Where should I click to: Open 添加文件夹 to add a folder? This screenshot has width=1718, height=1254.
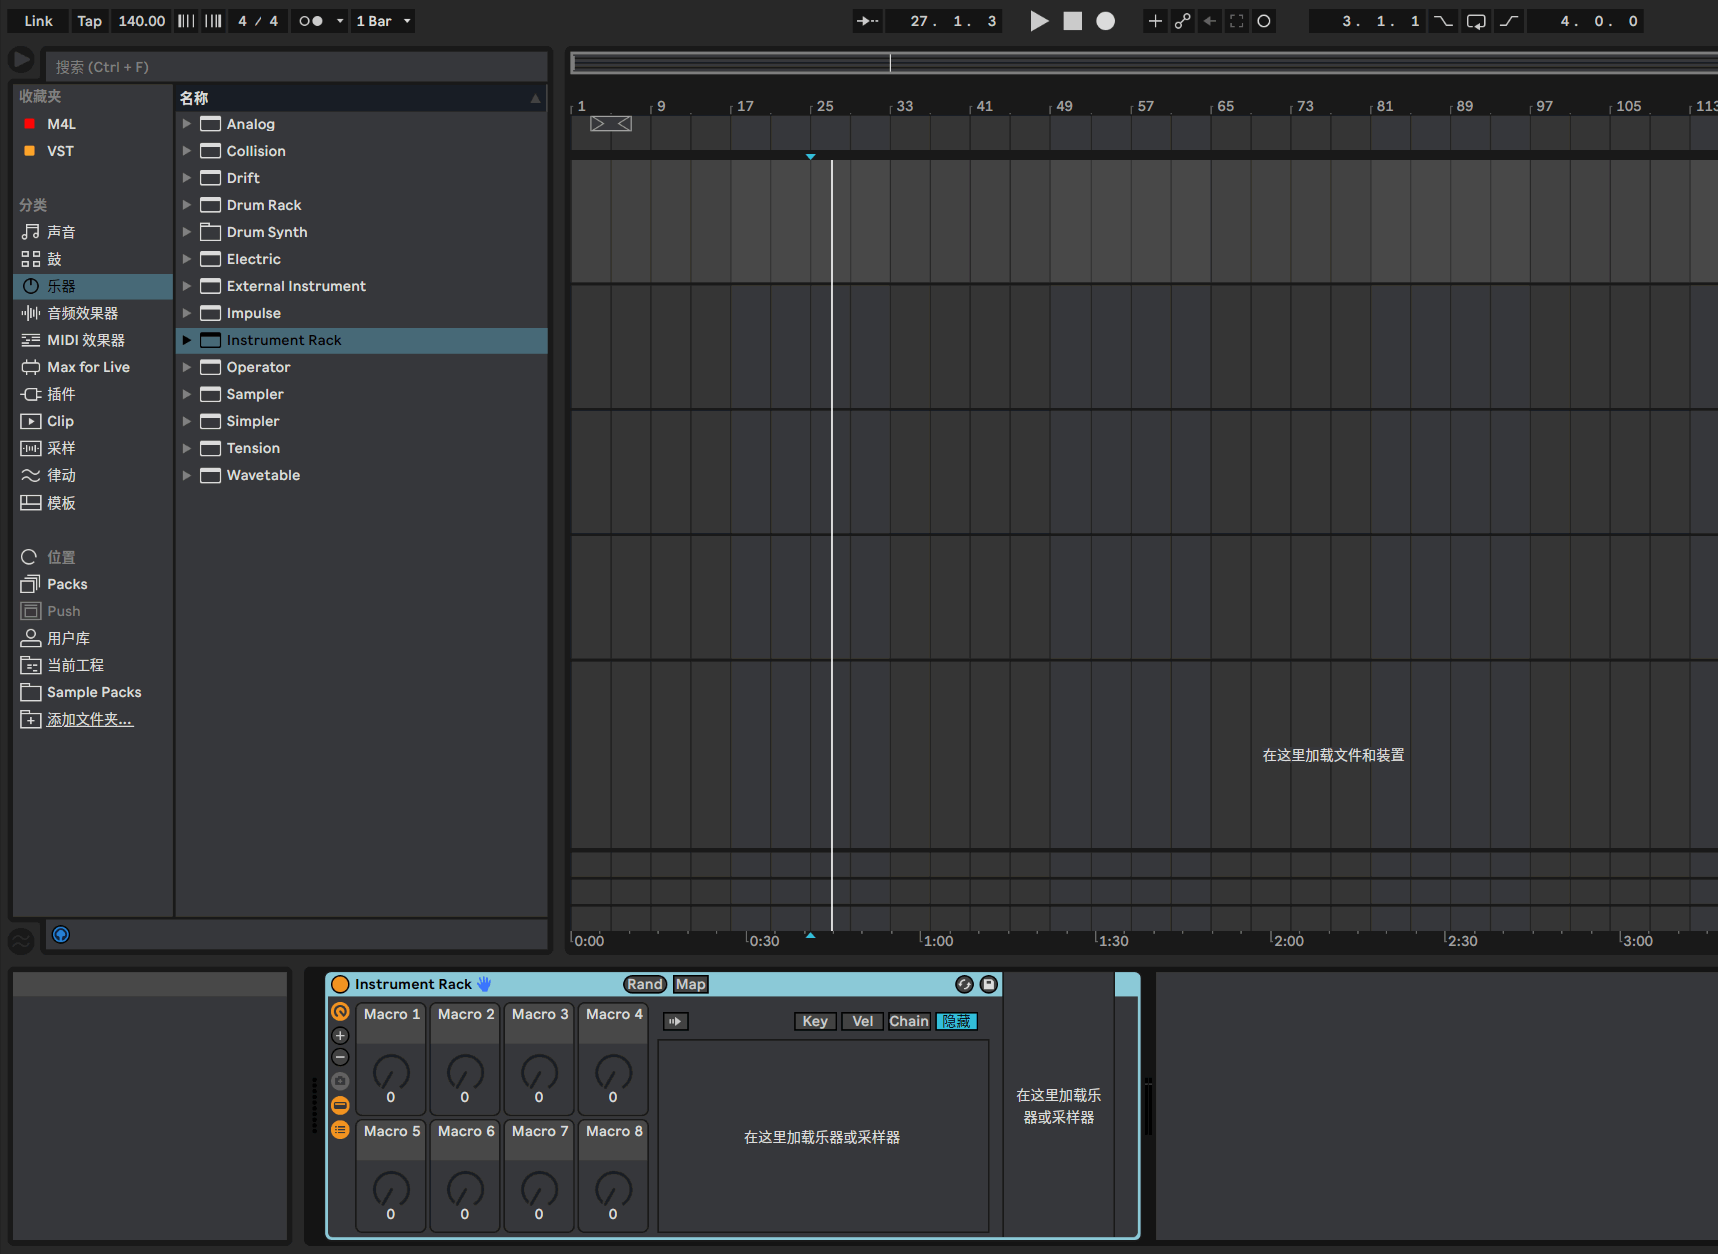coord(88,719)
